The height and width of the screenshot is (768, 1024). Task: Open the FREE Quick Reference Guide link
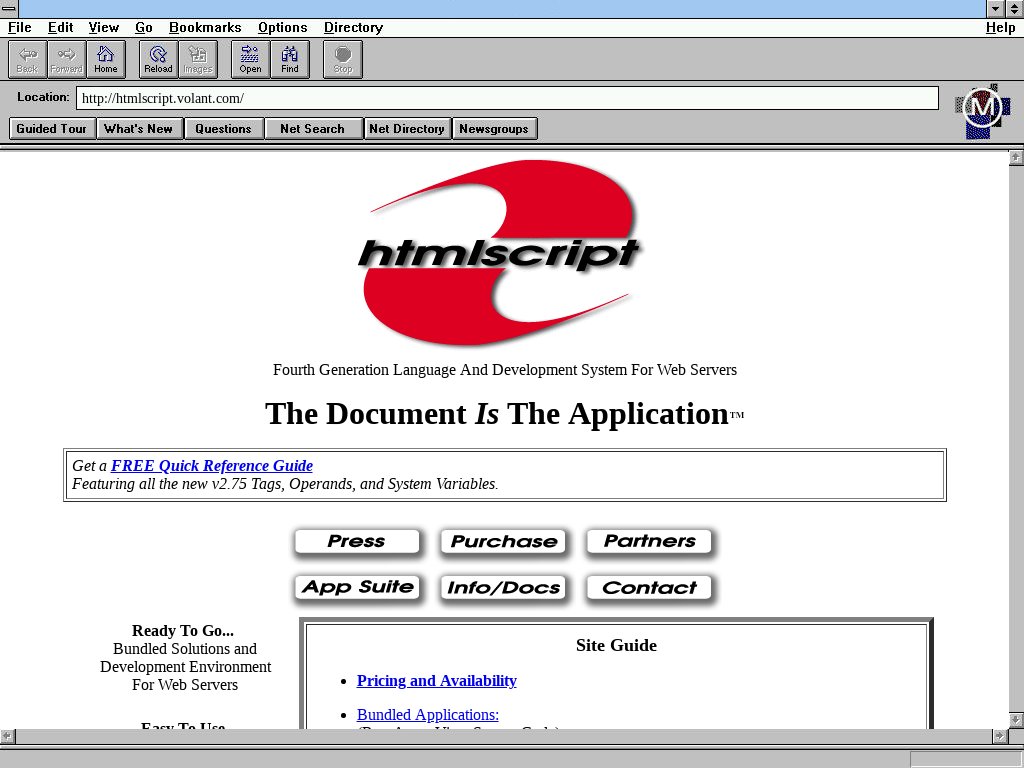click(x=212, y=466)
